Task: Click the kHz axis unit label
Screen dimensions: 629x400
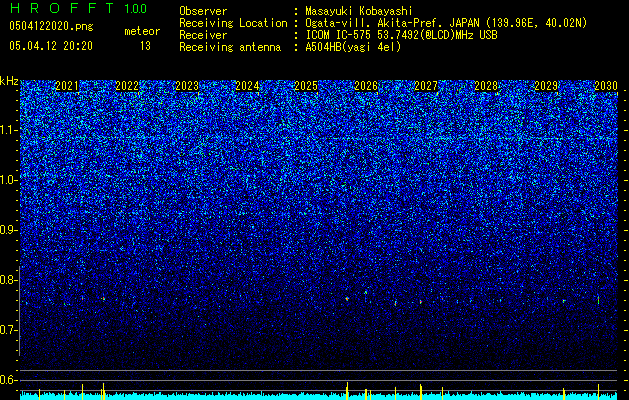Action: [x=9, y=81]
